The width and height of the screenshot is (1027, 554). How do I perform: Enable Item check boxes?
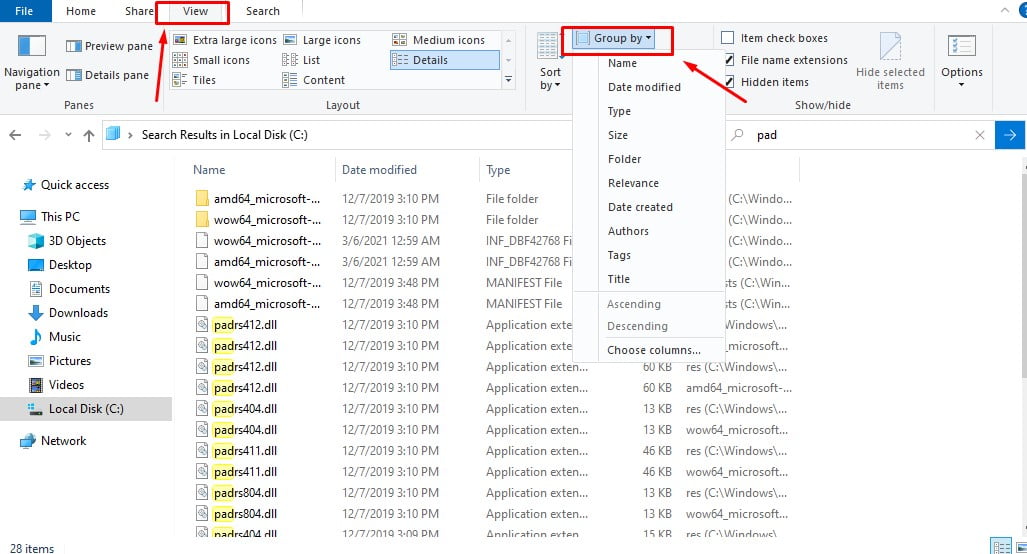(728, 37)
